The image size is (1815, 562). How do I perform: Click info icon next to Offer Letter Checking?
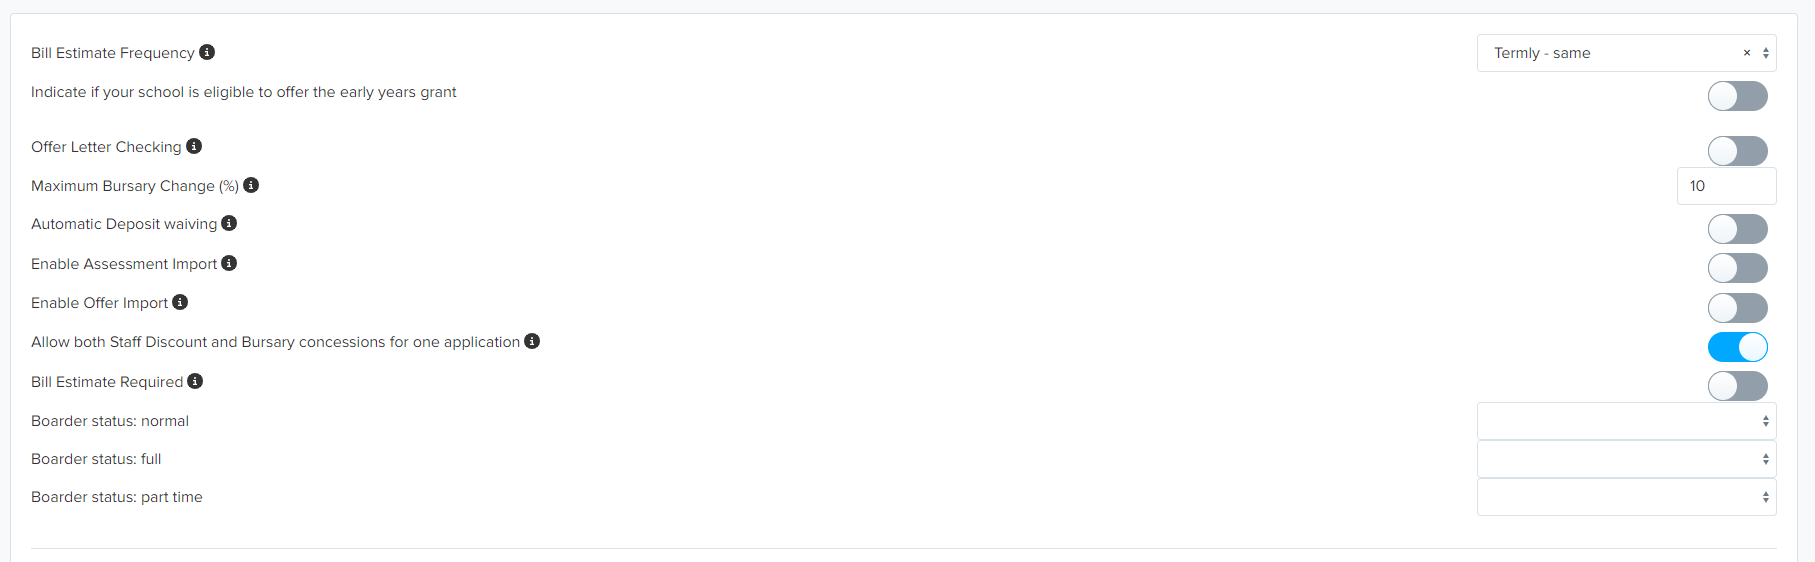point(194,146)
